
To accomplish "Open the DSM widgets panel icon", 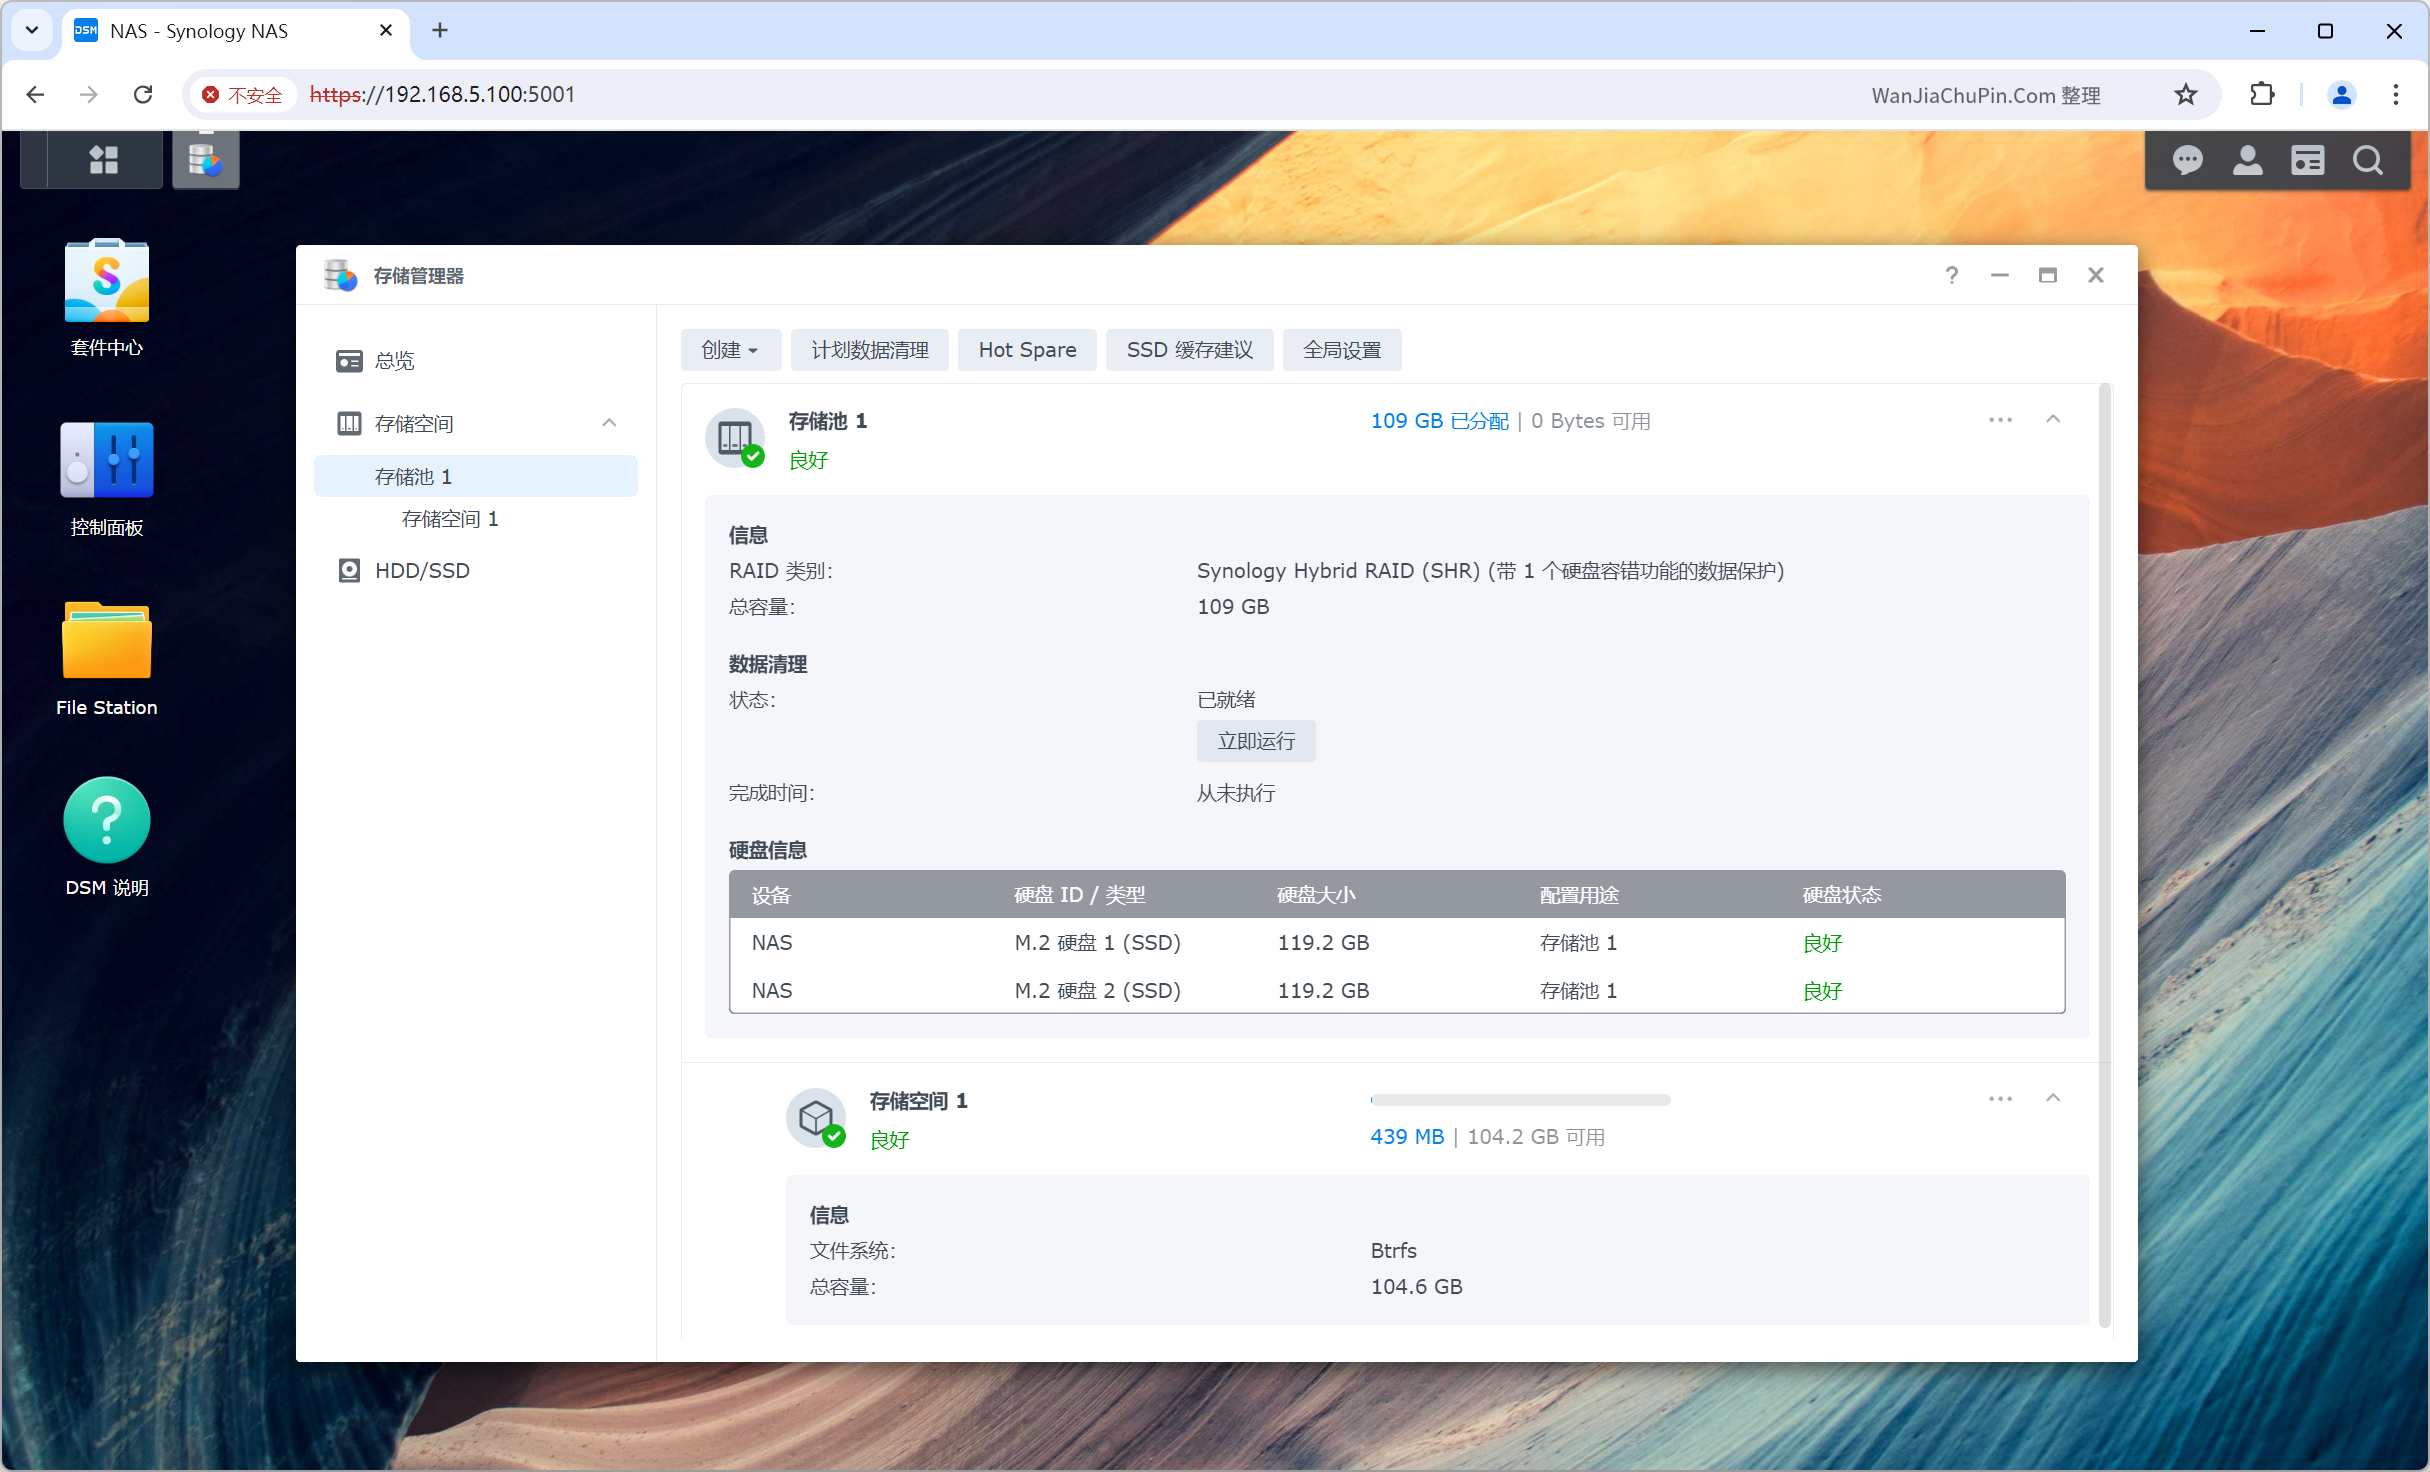I will 2307,160.
